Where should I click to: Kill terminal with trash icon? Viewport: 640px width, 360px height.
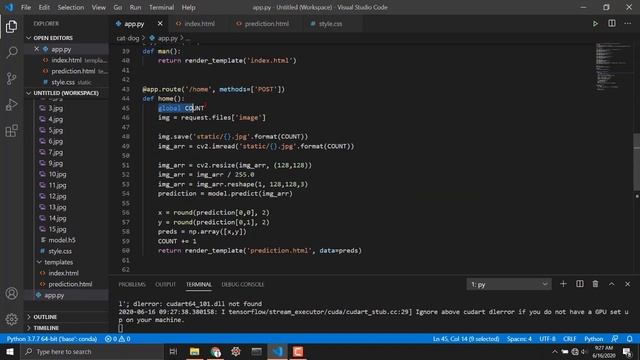(x=596, y=284)
